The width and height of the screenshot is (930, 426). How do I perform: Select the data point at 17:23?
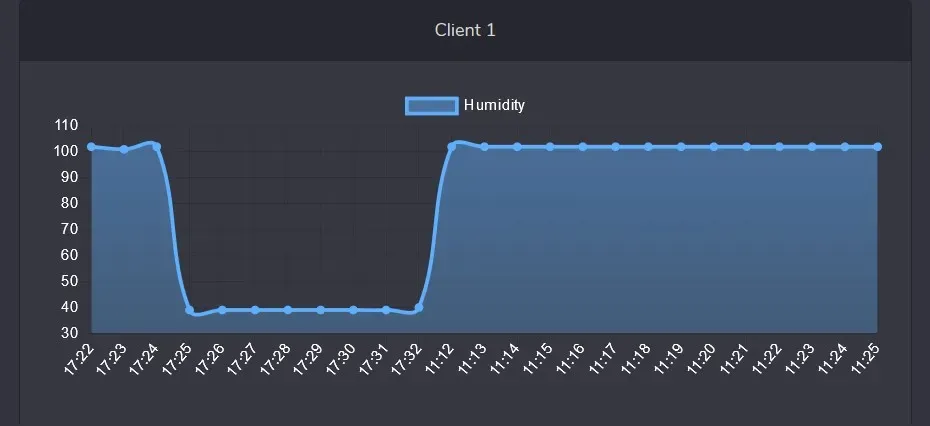[x=124, y=150]
